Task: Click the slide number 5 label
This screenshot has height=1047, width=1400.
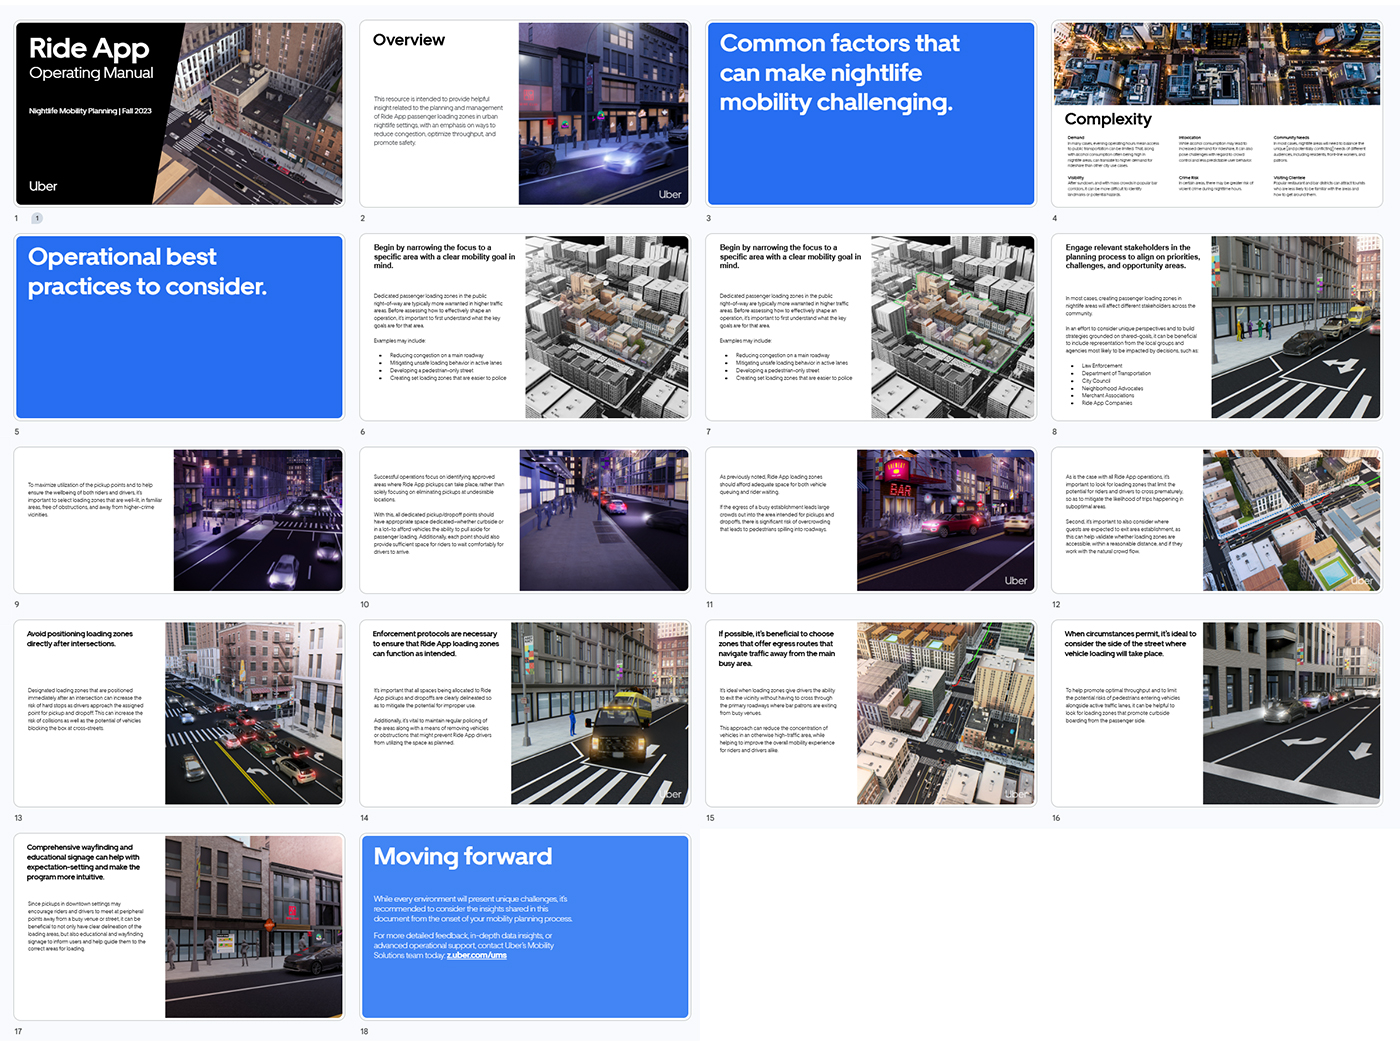Action: pyautogui.click(x=16, y=432)
